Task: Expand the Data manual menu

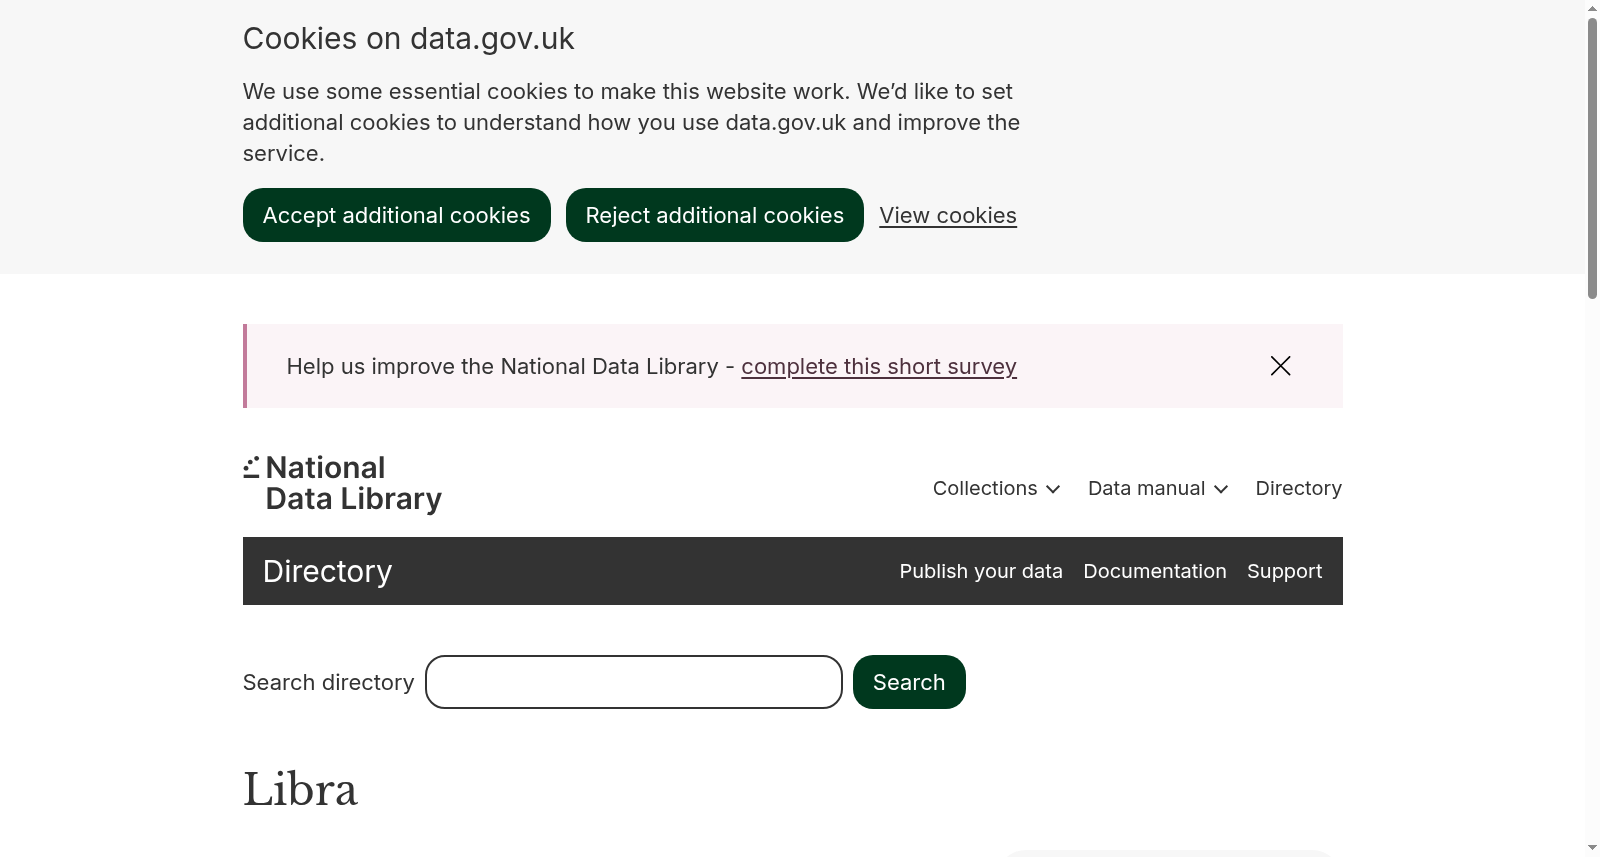Action: tap(1158, 488)
